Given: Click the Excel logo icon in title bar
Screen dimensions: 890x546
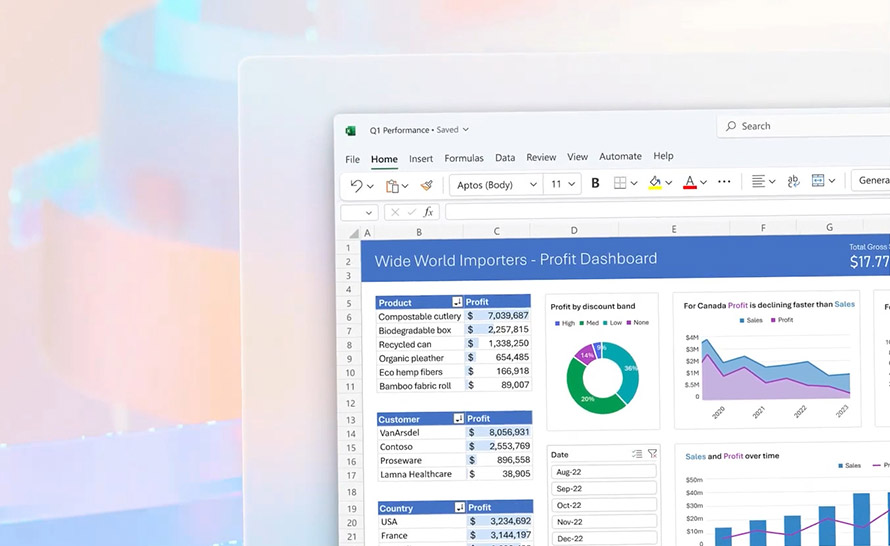Looking at the screenshot, I should [351, 131].
